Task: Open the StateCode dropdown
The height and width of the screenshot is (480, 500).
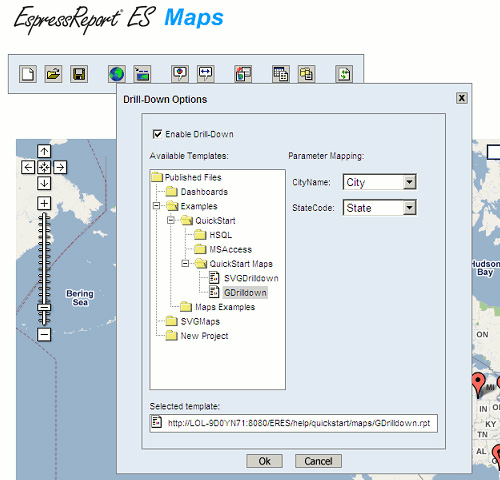Action: [409, 208]
